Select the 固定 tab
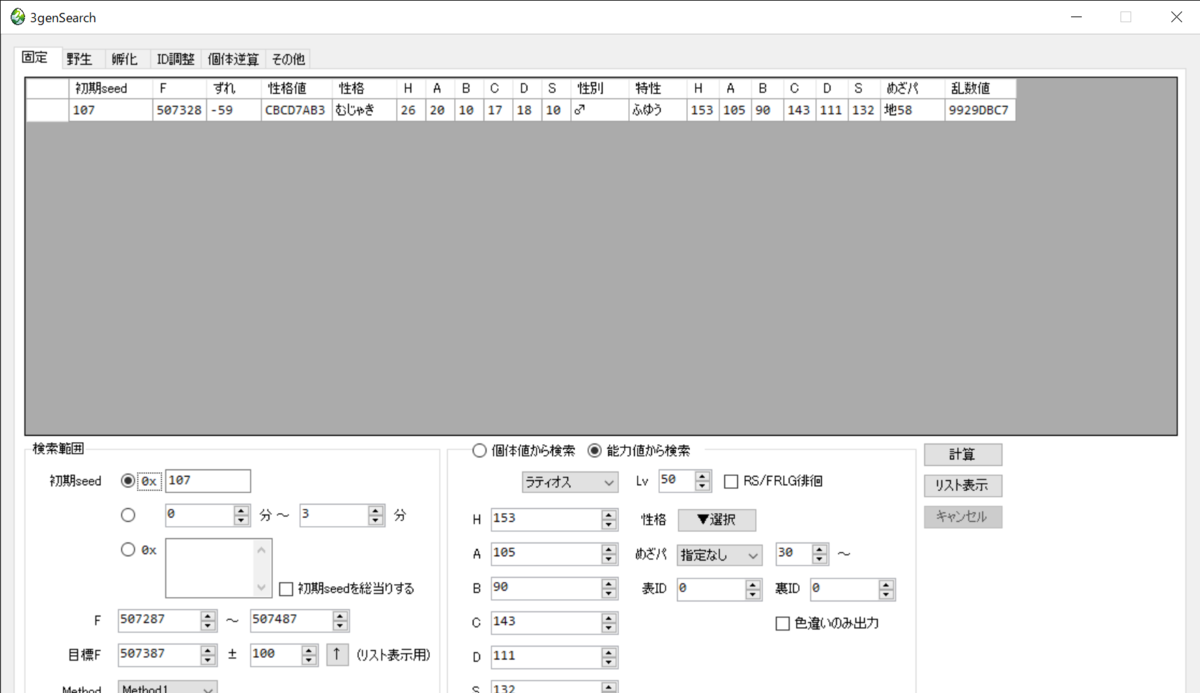The image size is (1200, 693). click(x=35, y=57)
